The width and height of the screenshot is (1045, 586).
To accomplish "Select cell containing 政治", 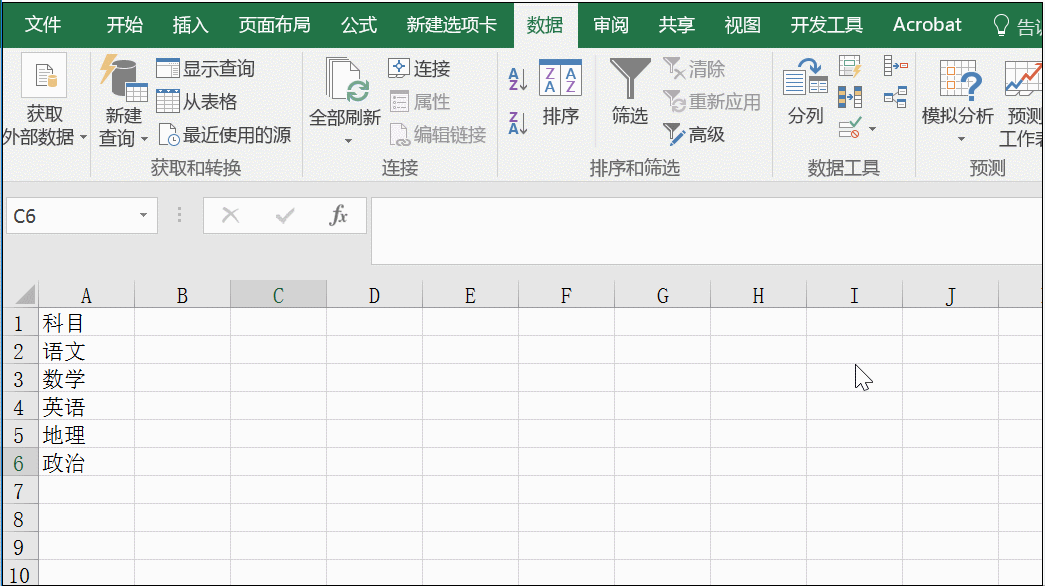I will pos(87,463).
